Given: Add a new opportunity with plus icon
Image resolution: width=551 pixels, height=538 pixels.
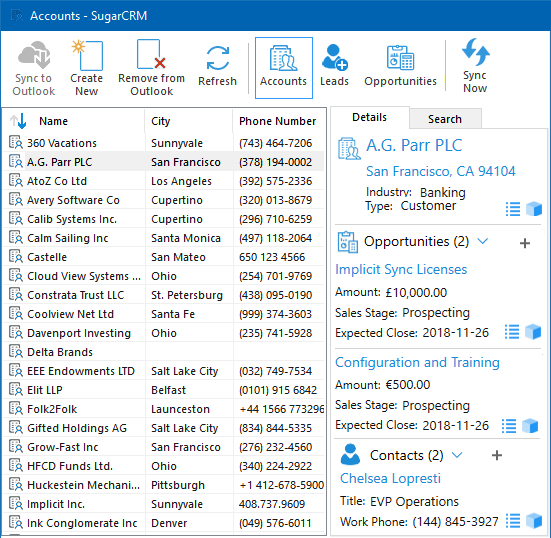Looking at the screenshot, I should click(x=525, y=243).
